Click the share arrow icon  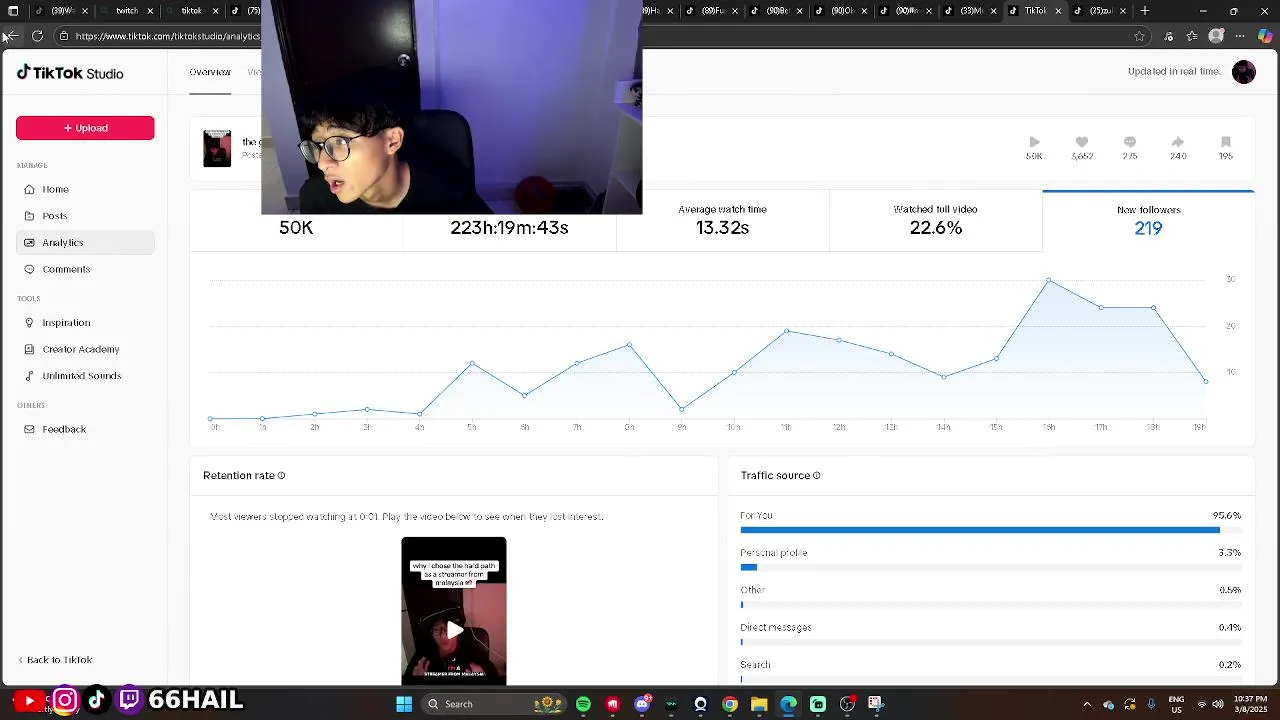1178,143
